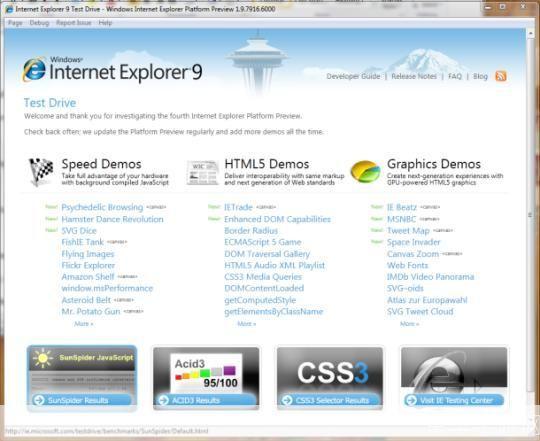The image size is (540, 441).
Task: Open the IMDb Video Panorama demo
Action: 430,277
